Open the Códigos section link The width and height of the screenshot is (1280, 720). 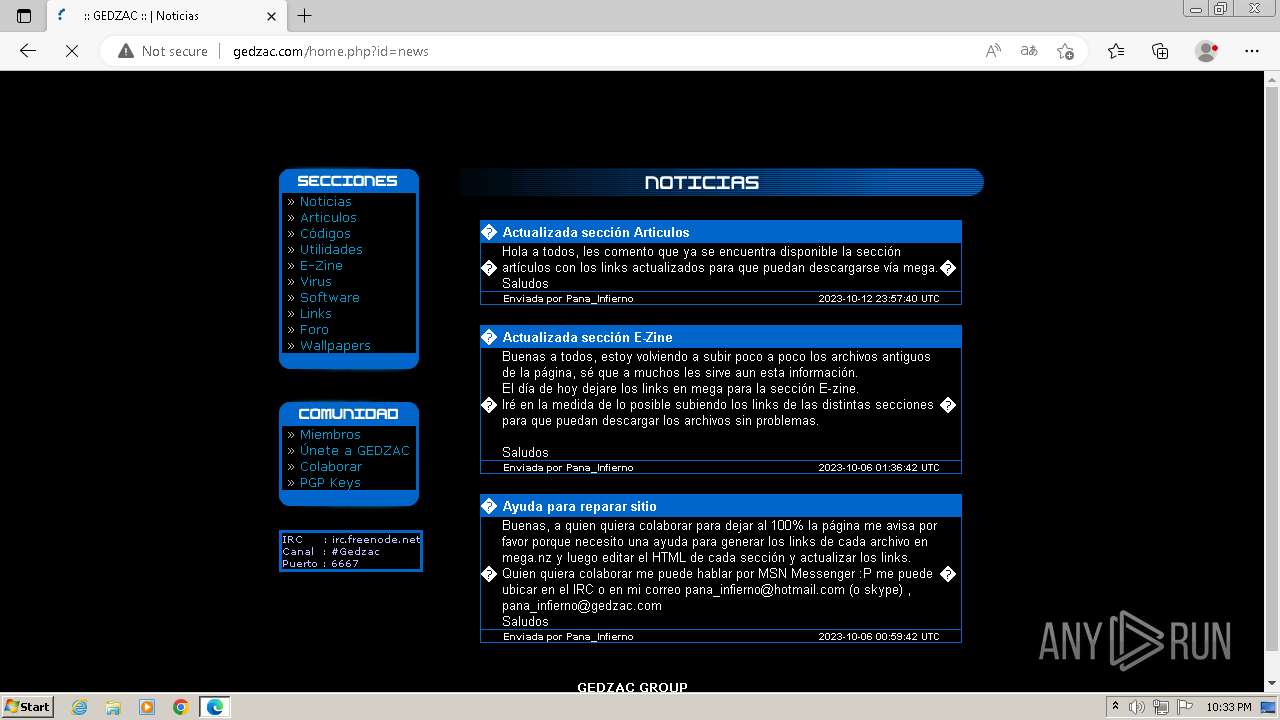click(x=325, y=233)
